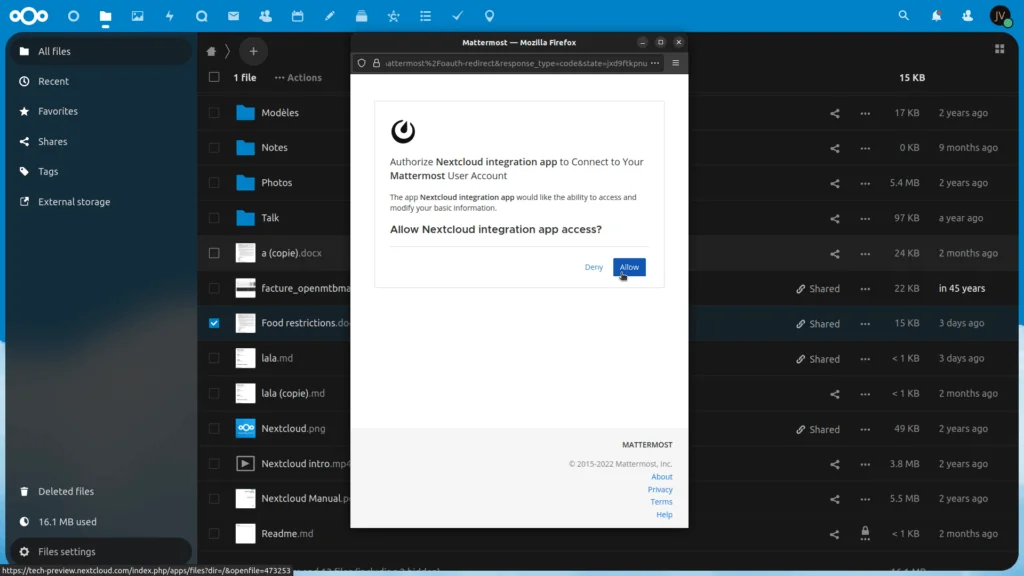The image size is (1024, 576).
Task: Open the three-dot menu for a (copie).docx
Action: pyautogui.click(x=865, y=253)
